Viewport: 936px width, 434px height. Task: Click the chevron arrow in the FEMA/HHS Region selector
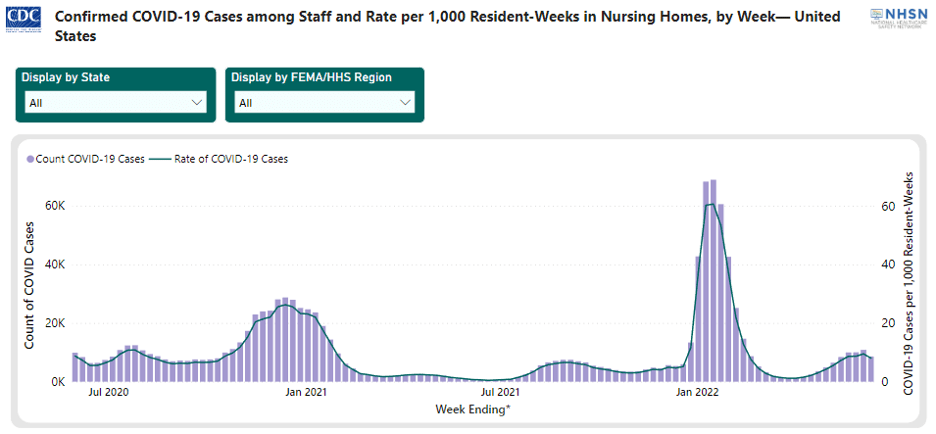click(x=405, y=102)
